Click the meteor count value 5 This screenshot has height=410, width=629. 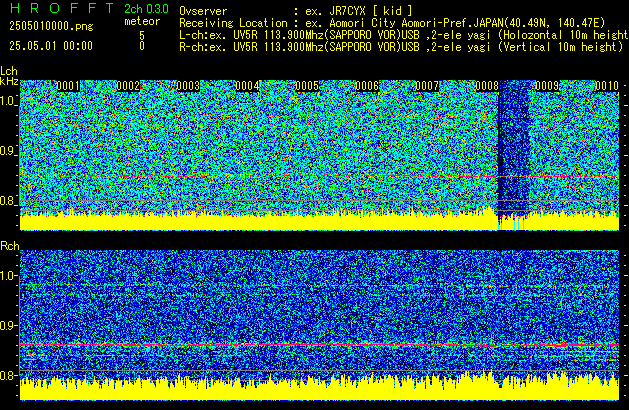coord(142,35)
